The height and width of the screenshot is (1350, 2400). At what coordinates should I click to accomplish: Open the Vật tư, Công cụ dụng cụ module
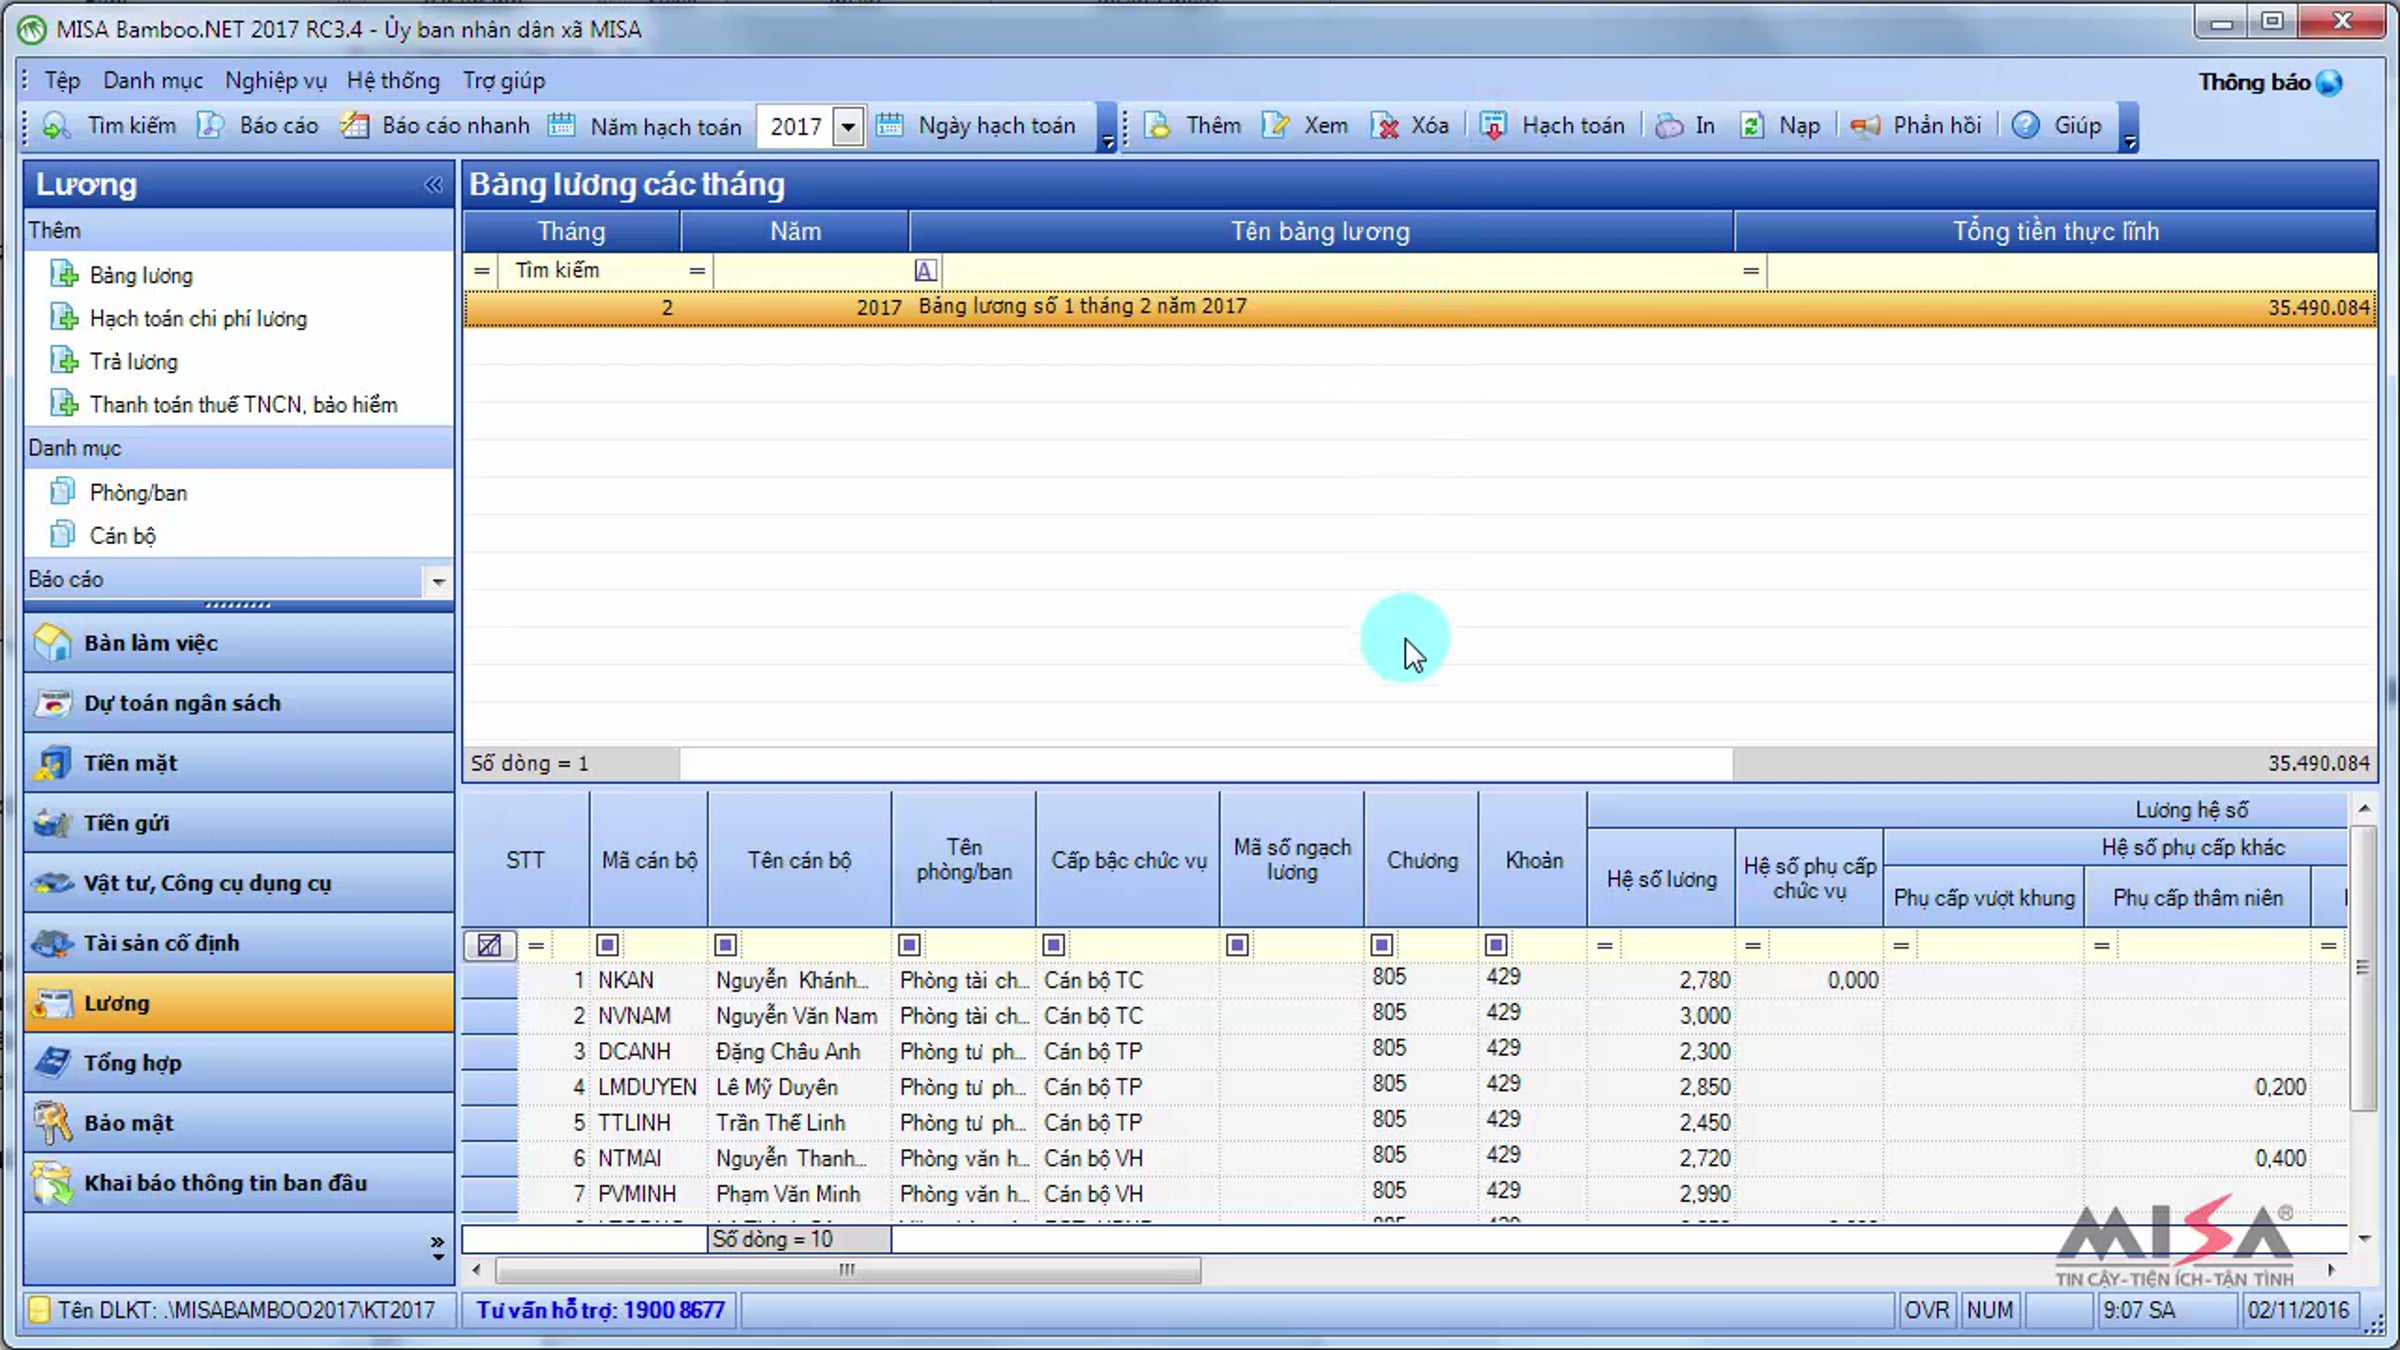click(x=239, y=883)
